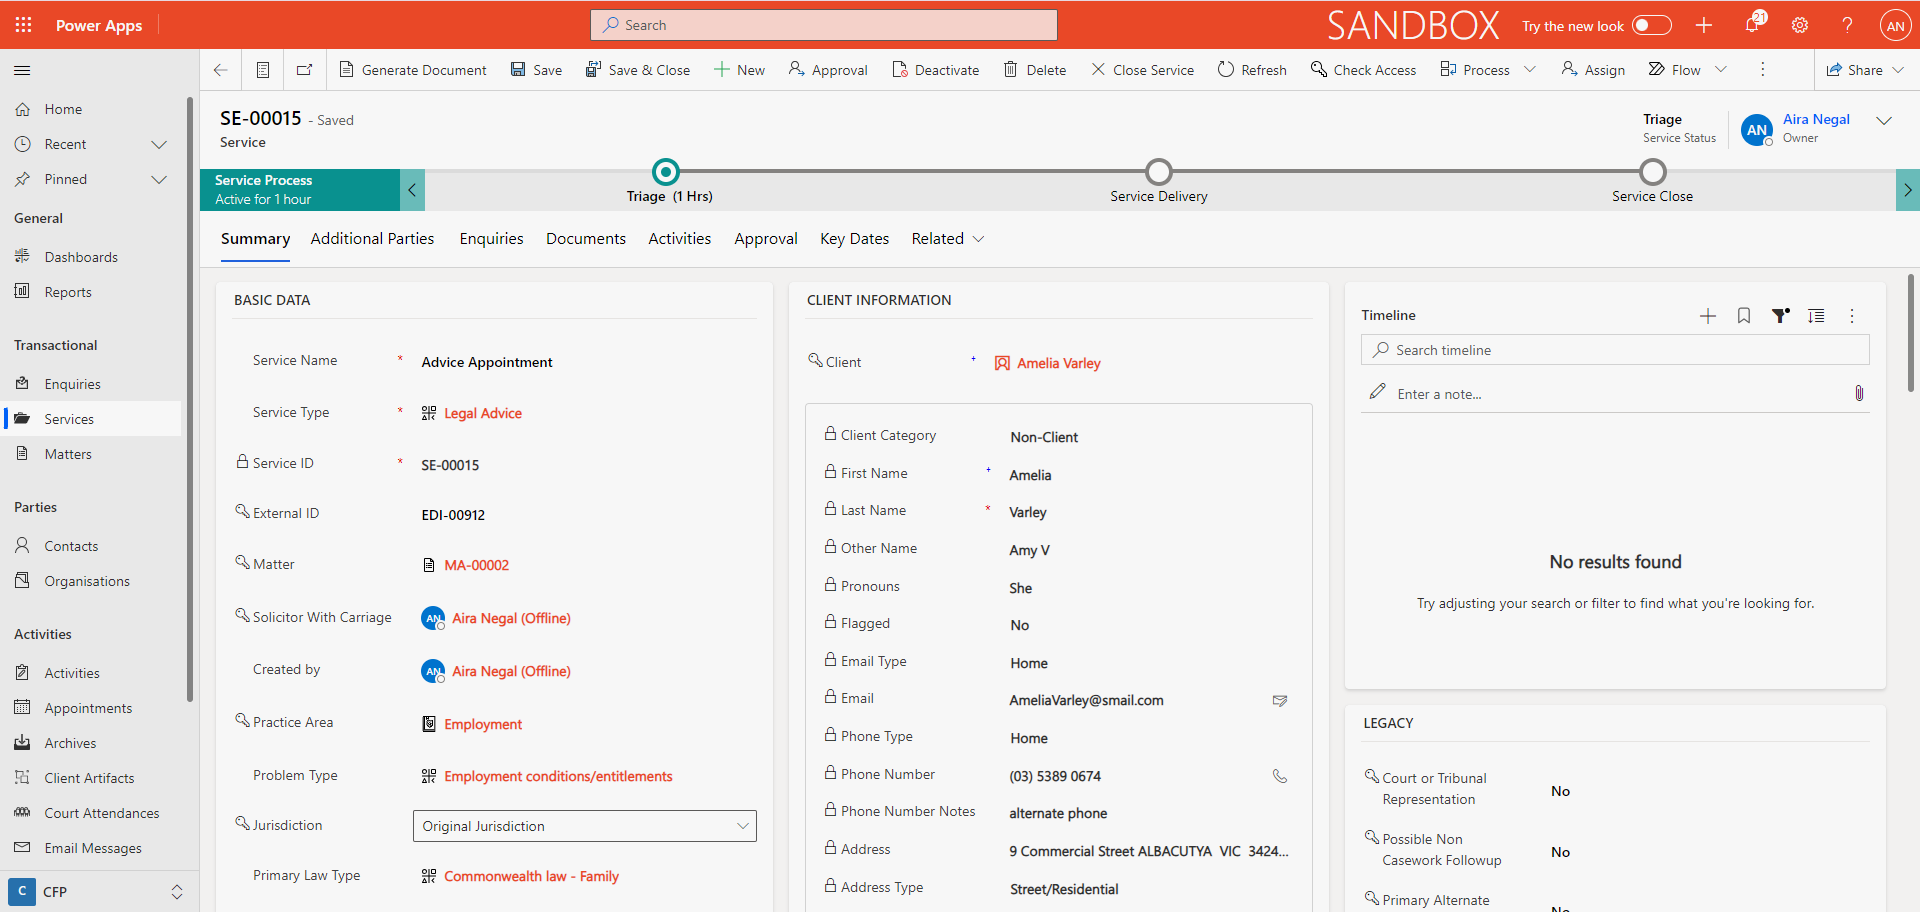Switch to the Additional Parties tab

[x=372, y=239]
